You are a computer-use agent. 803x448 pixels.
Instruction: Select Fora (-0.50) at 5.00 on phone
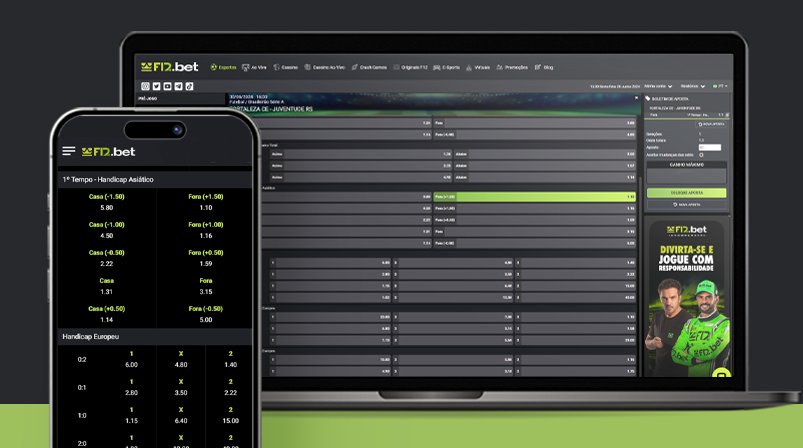point(205,314)
